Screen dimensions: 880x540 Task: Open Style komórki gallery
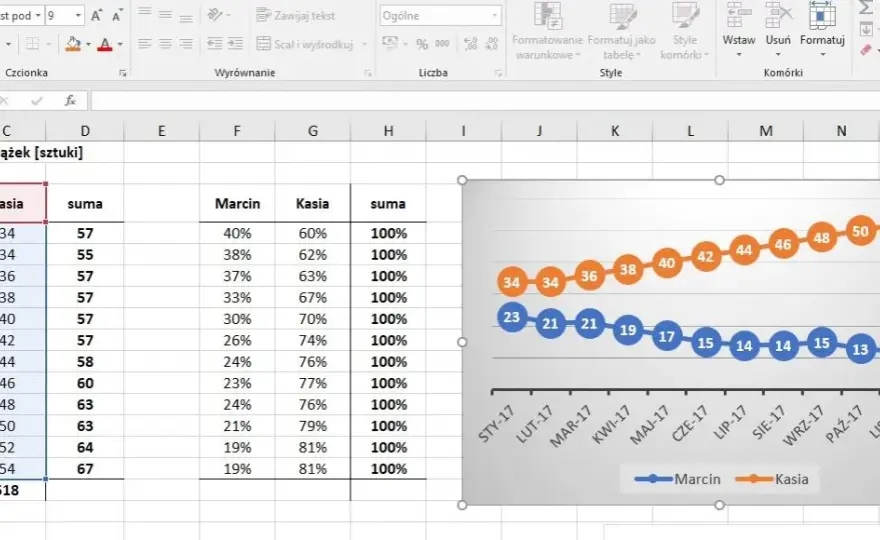pyautogui.click(x=685, y=31)
